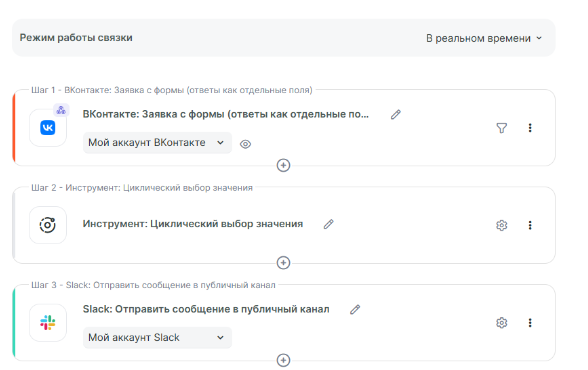
Task: Click the VKontakte app logo icon
Action: (48, 128)
